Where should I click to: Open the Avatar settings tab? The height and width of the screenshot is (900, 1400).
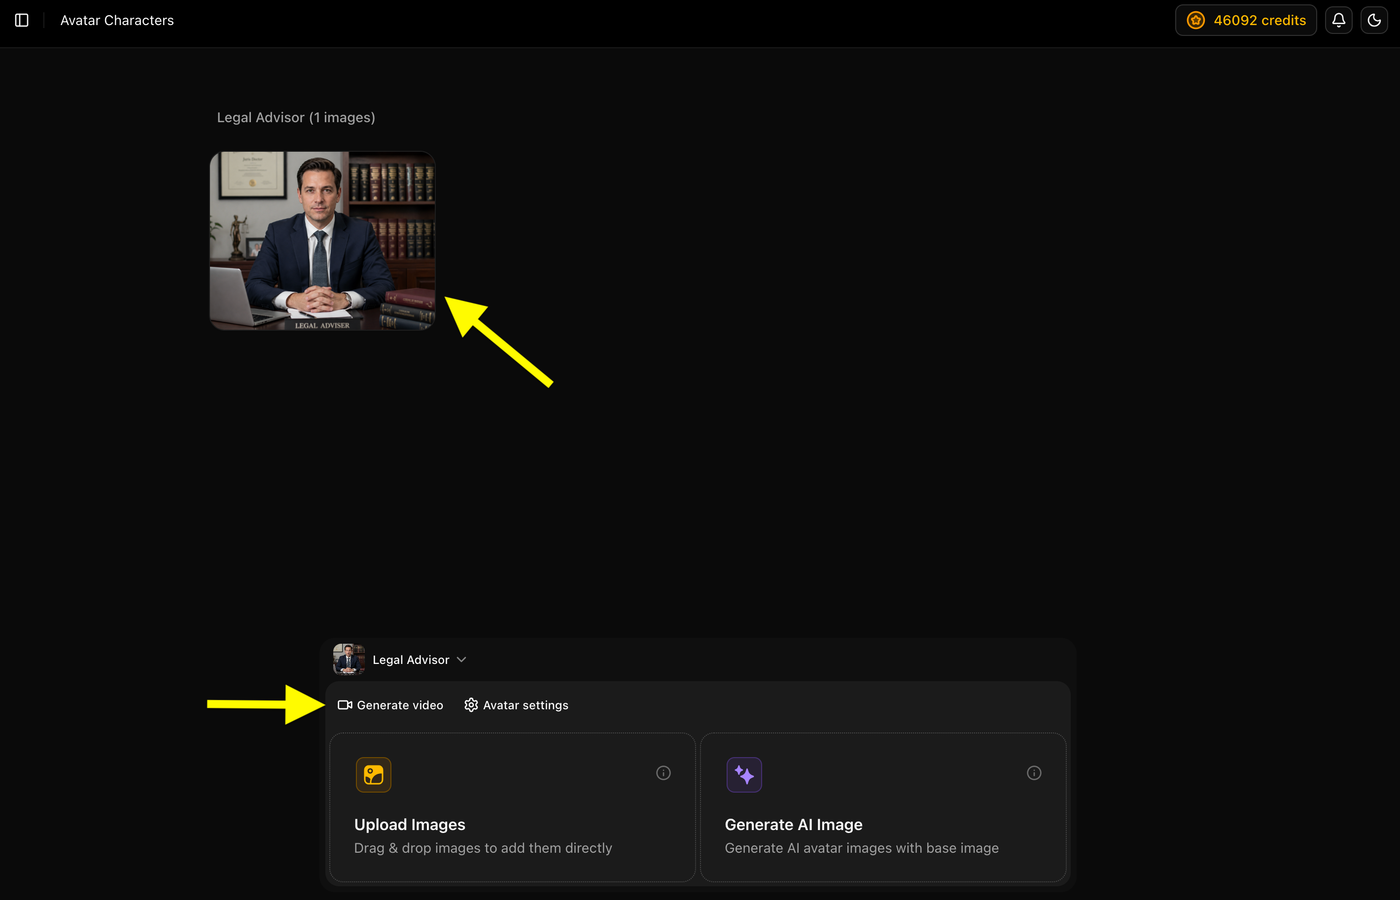[516, 705]
